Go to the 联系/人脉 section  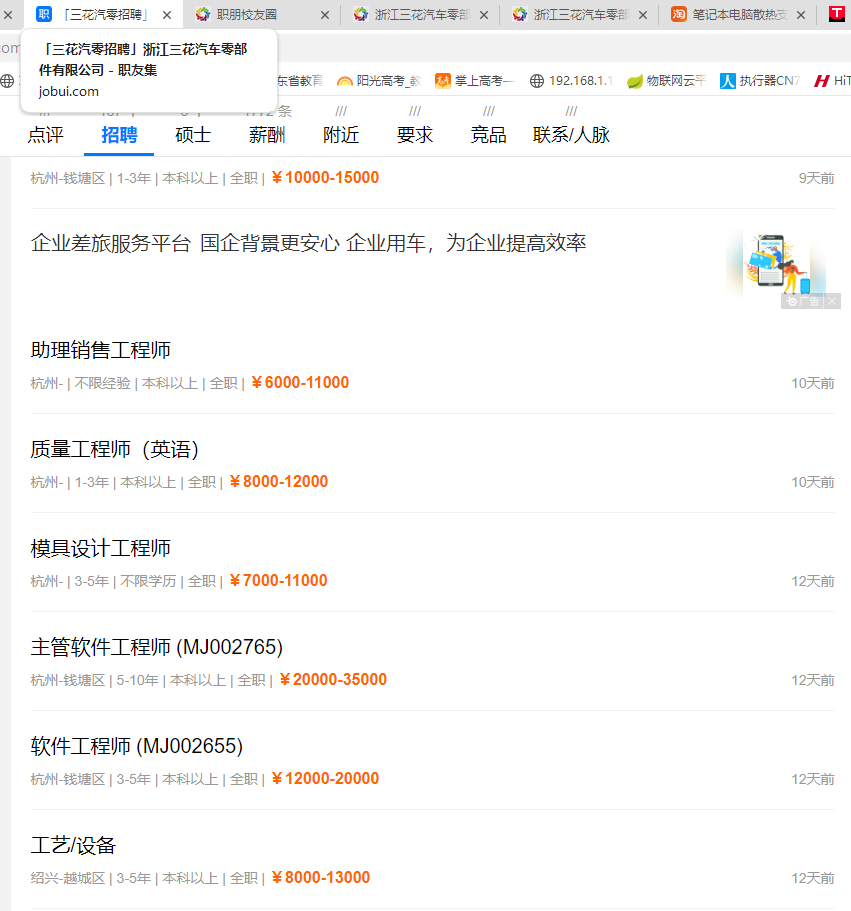click(x=571, y=135)
